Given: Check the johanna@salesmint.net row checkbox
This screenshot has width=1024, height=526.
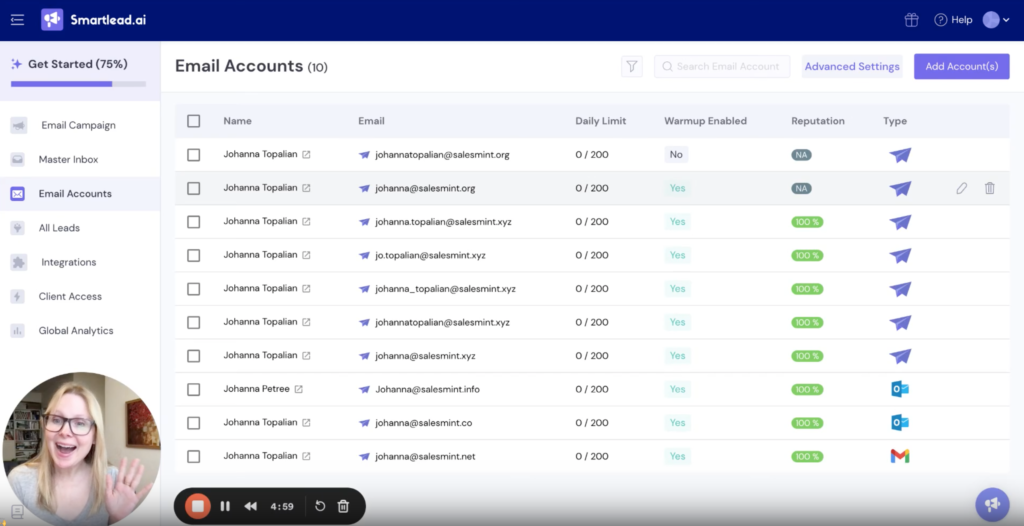Looking at the screenshot, I should (193, 457).
